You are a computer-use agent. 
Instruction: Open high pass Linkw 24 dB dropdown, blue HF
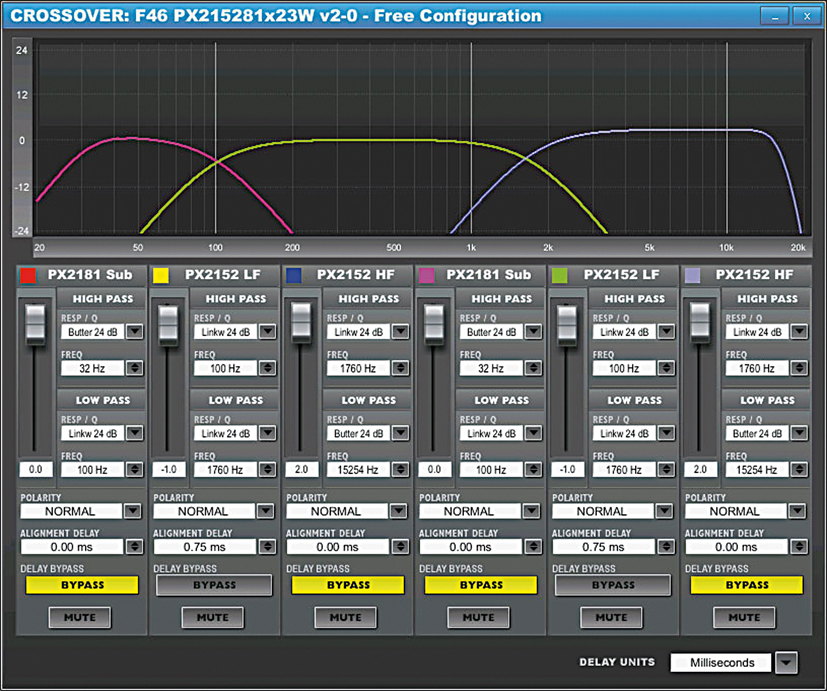(400, 332)
